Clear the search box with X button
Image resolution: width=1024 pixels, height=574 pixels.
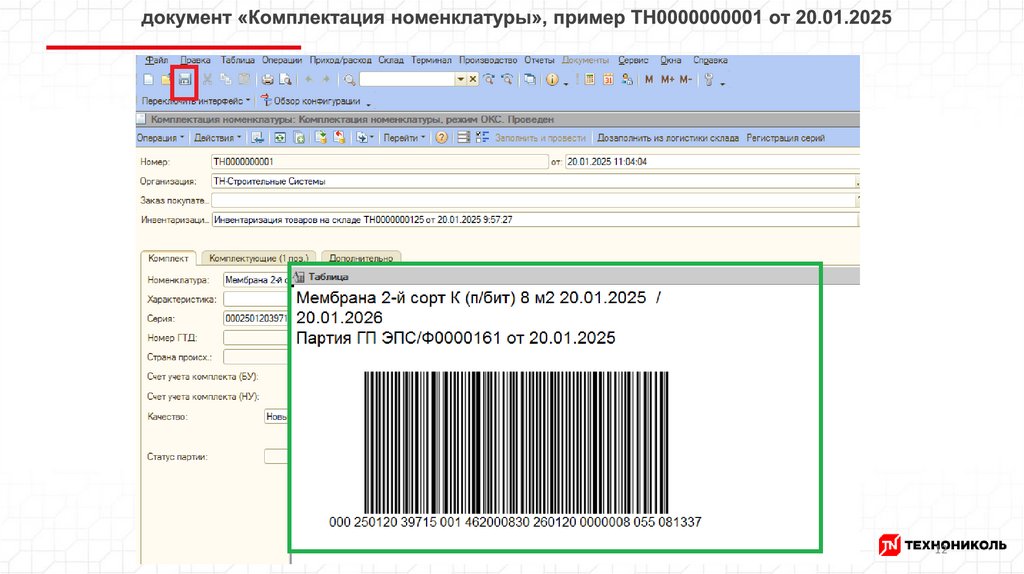[x=473, y=80]
